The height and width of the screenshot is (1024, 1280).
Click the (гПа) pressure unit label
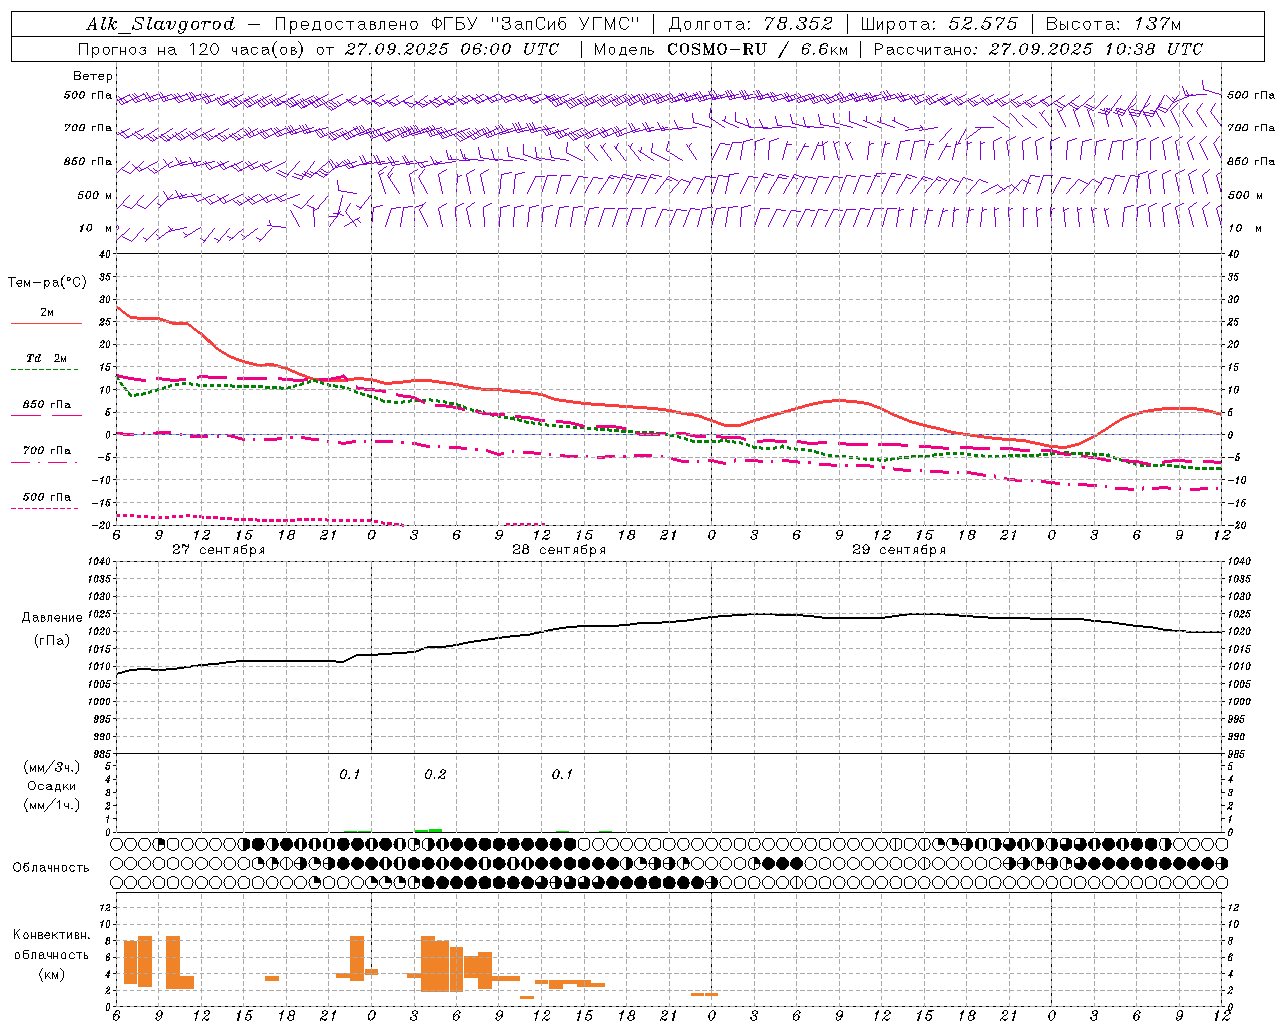pos(52,641)
